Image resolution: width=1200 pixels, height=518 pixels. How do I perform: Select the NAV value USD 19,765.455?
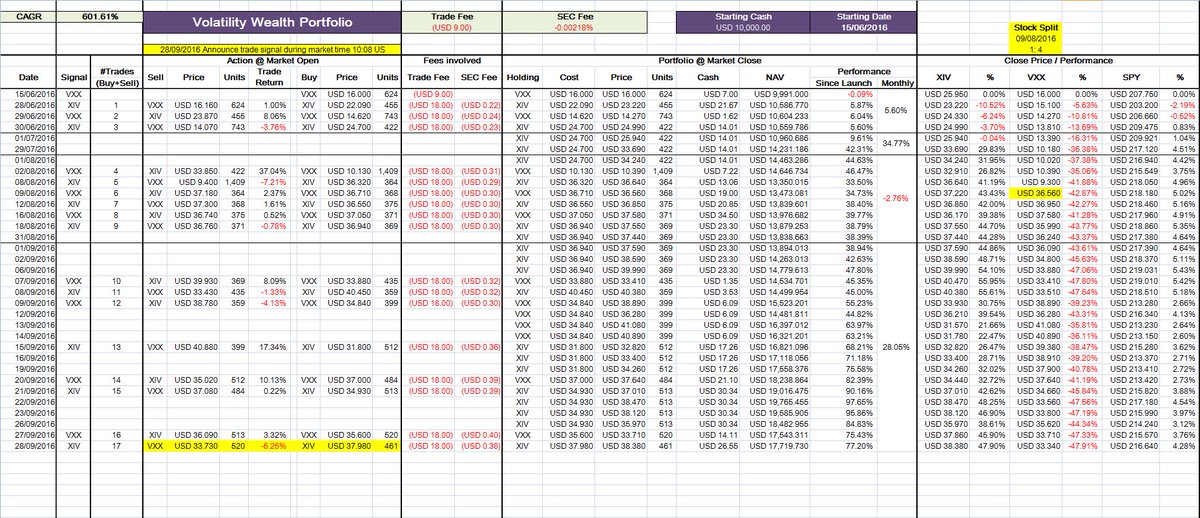pos(775,402)
